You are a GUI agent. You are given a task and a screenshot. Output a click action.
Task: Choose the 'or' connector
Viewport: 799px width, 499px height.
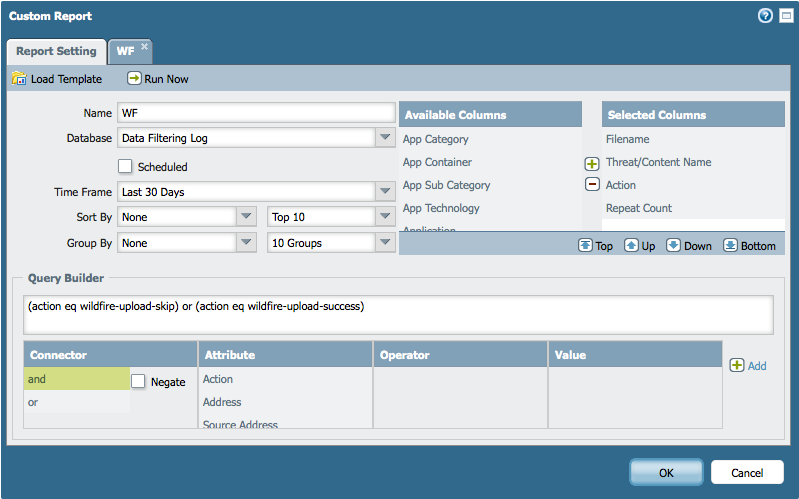(77, 402)
